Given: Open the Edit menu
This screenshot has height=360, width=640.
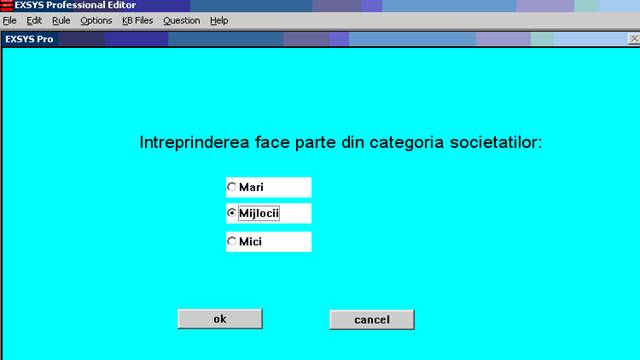Looking at the screenshot, I should (x=34, y=20).
